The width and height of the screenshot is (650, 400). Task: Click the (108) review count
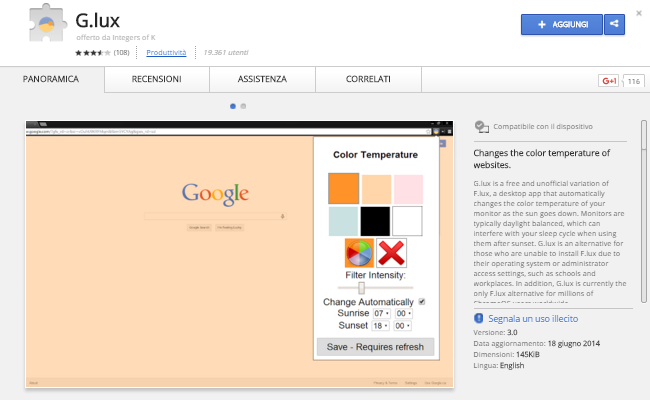[121, 53]
